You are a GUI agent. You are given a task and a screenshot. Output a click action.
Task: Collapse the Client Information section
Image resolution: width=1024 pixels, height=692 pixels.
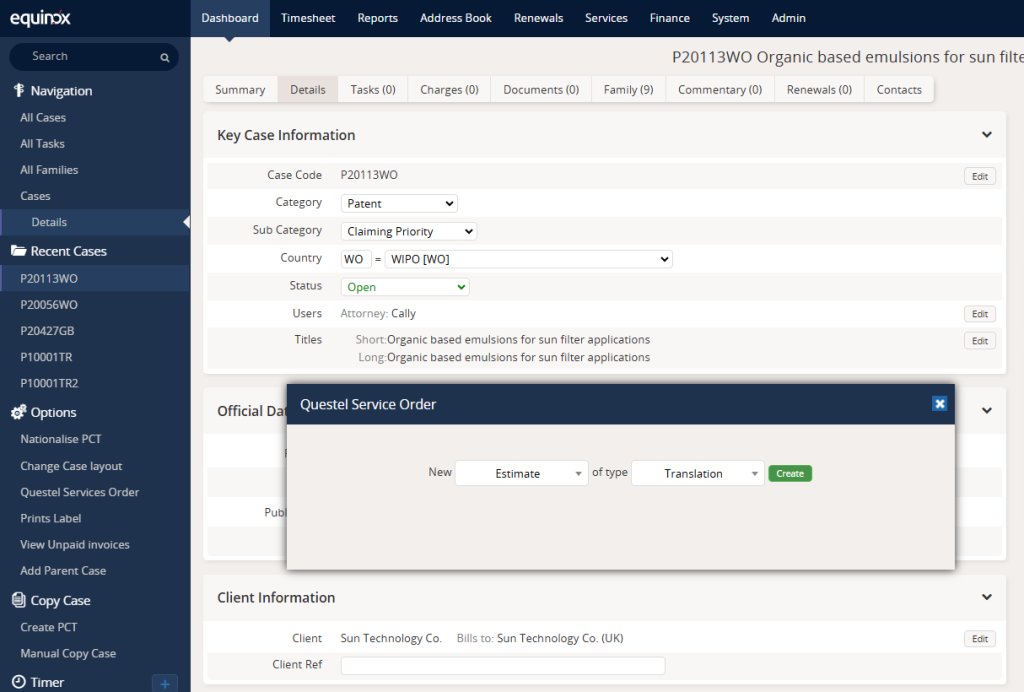(986, 597)
